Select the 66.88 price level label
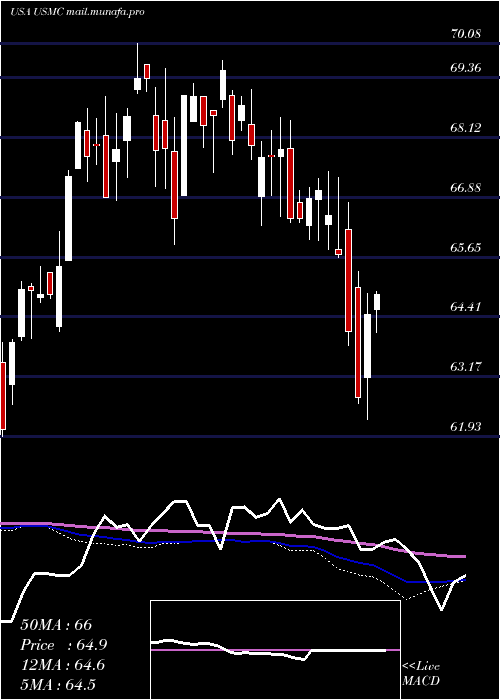This screenshot has height=700, width=500. pos(466,188)
